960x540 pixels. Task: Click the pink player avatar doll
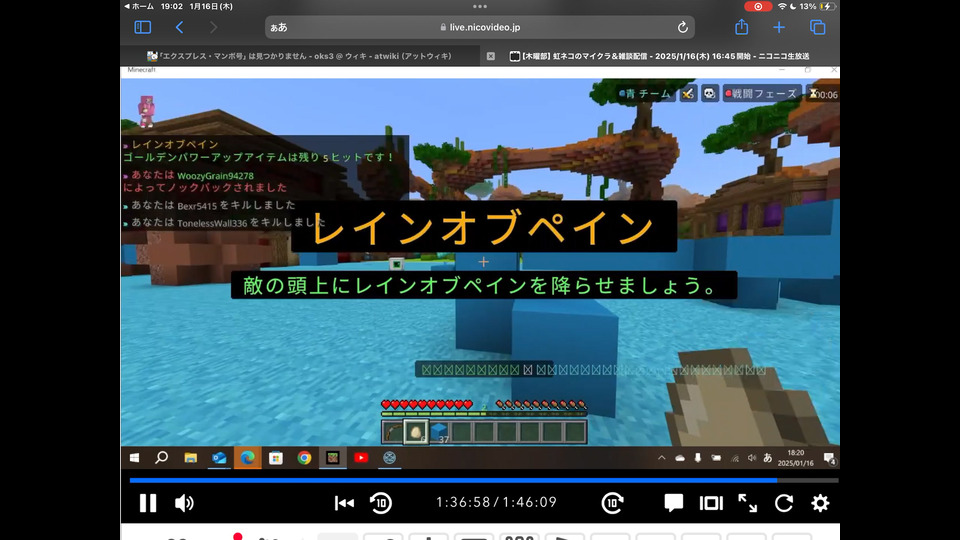click(x=146, y=111)
